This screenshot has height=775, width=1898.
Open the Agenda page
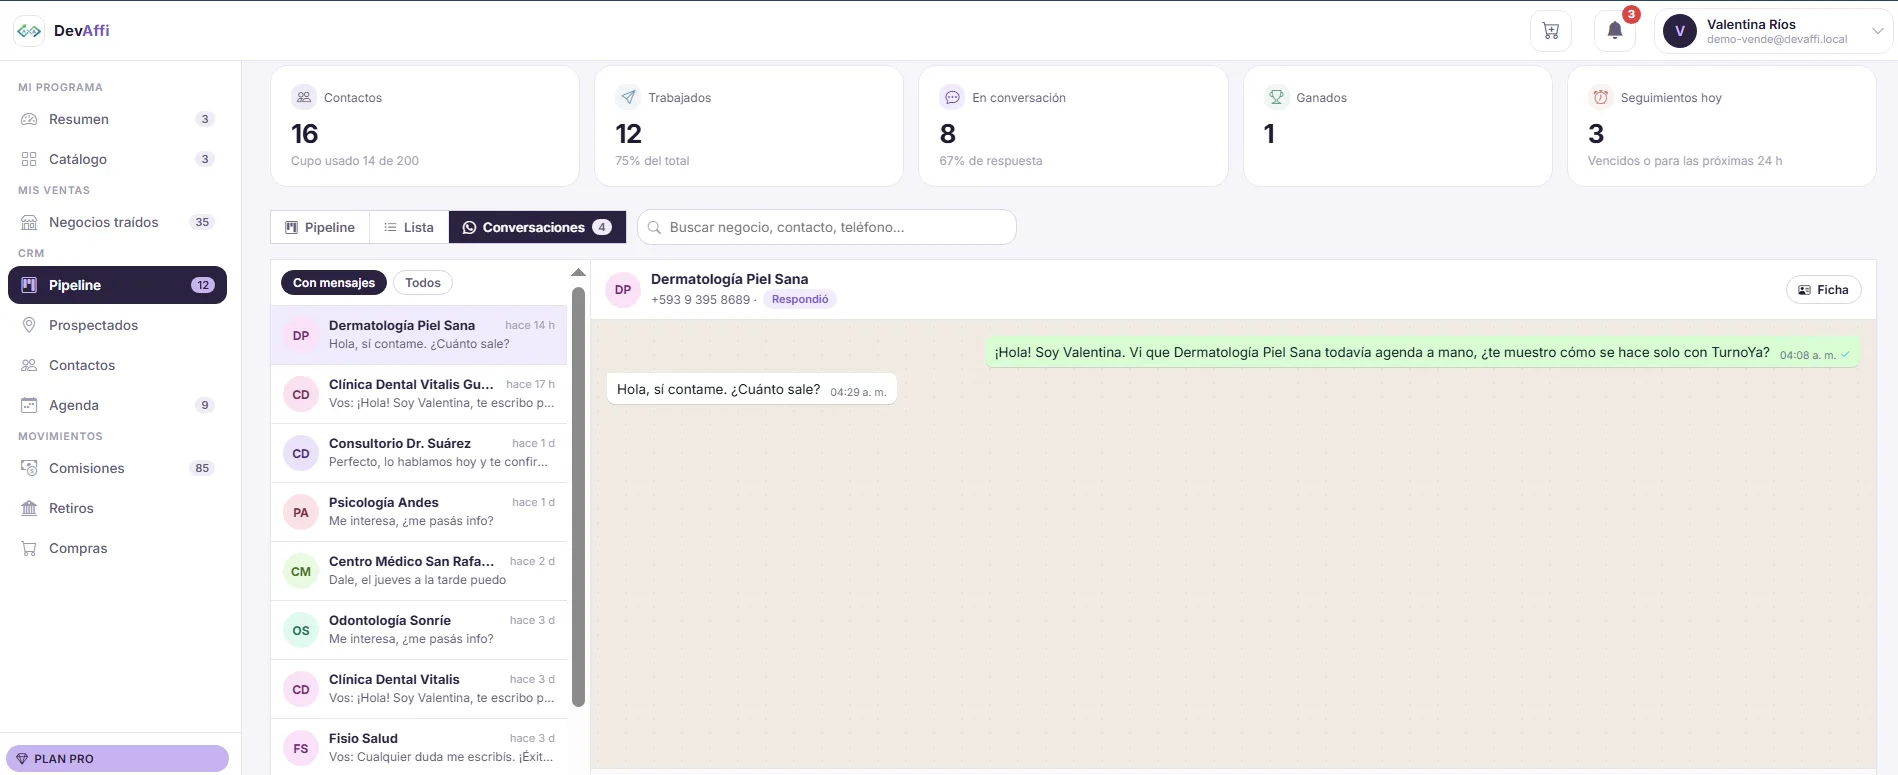point(117,405)
